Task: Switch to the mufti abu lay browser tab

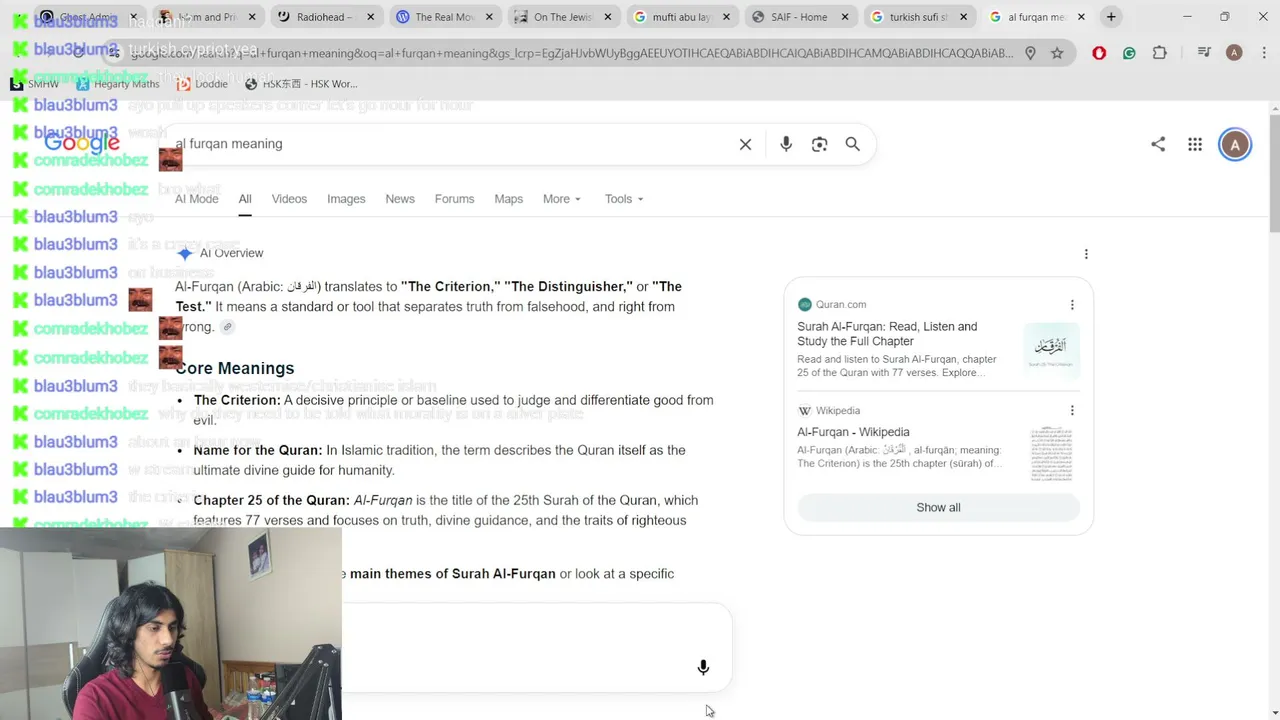Action: (x=681, y=17)
